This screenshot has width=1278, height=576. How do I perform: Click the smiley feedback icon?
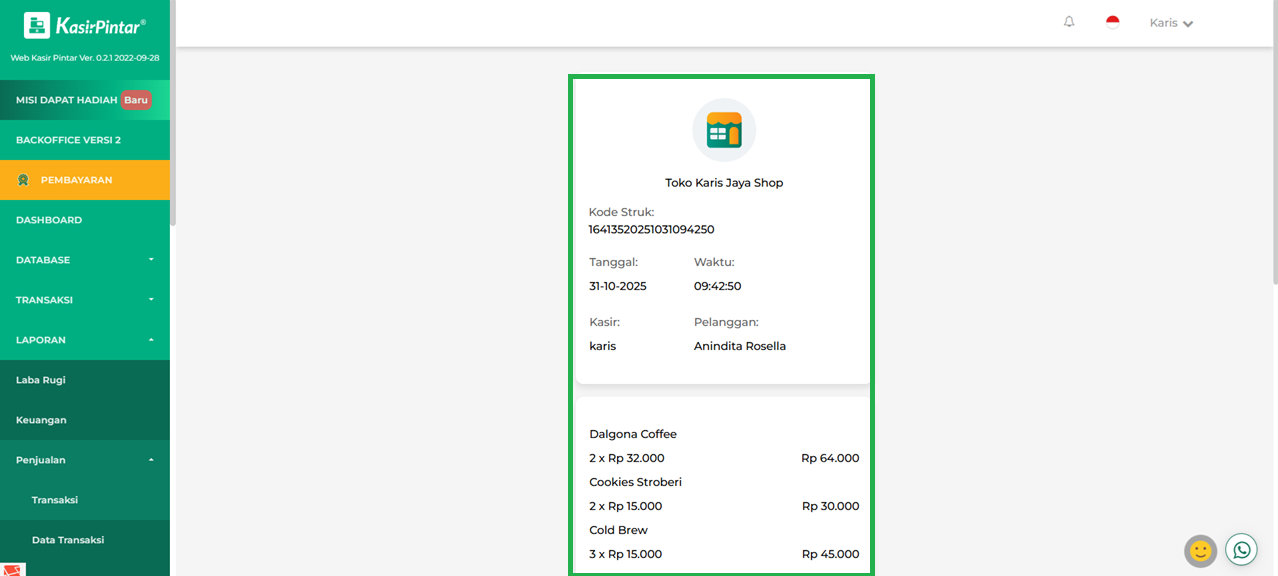[1200, 550]
